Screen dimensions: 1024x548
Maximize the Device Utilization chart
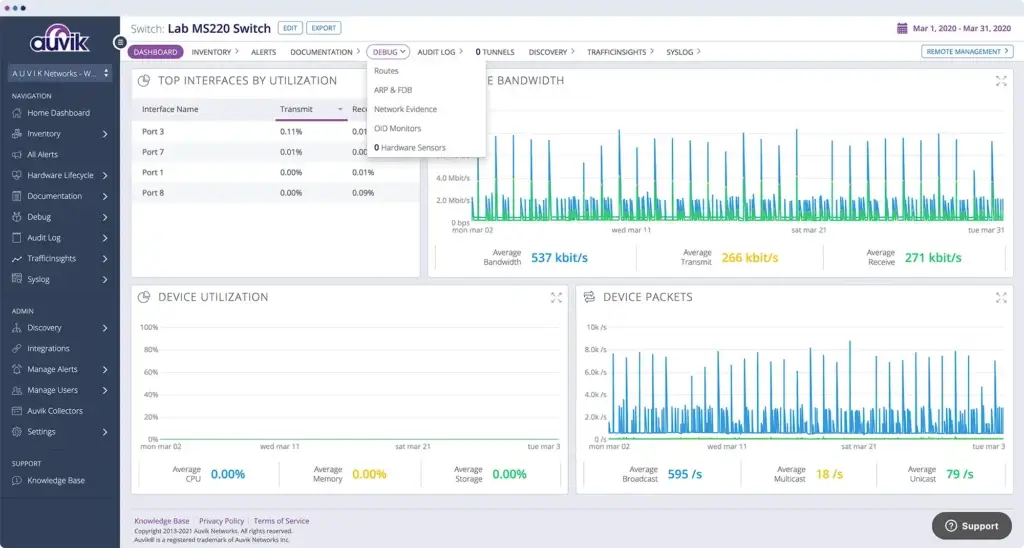[x=556, y=298]
